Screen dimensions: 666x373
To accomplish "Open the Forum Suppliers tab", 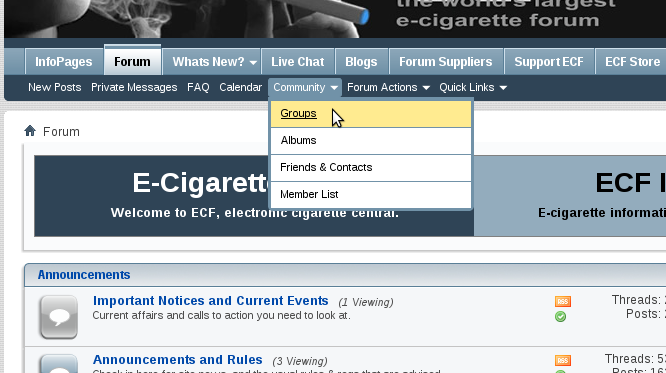I will point(446,62).
